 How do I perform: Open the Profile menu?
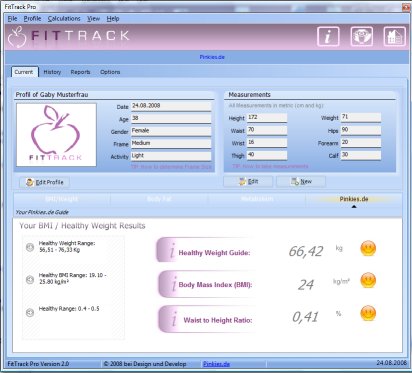32,19
